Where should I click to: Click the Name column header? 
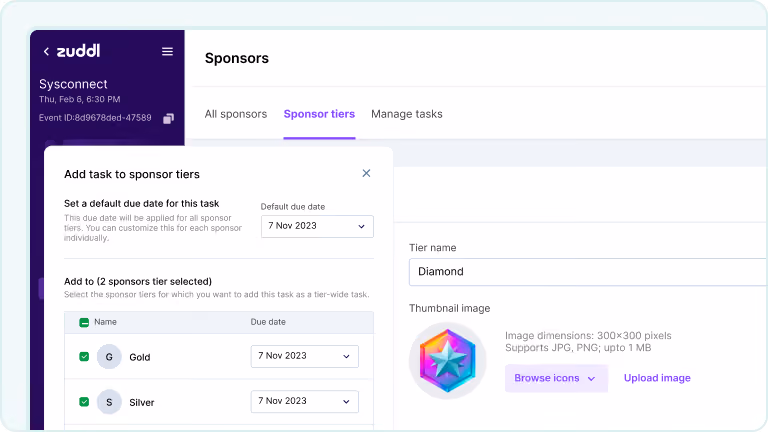pyautogui.click(x=105, y=322)
